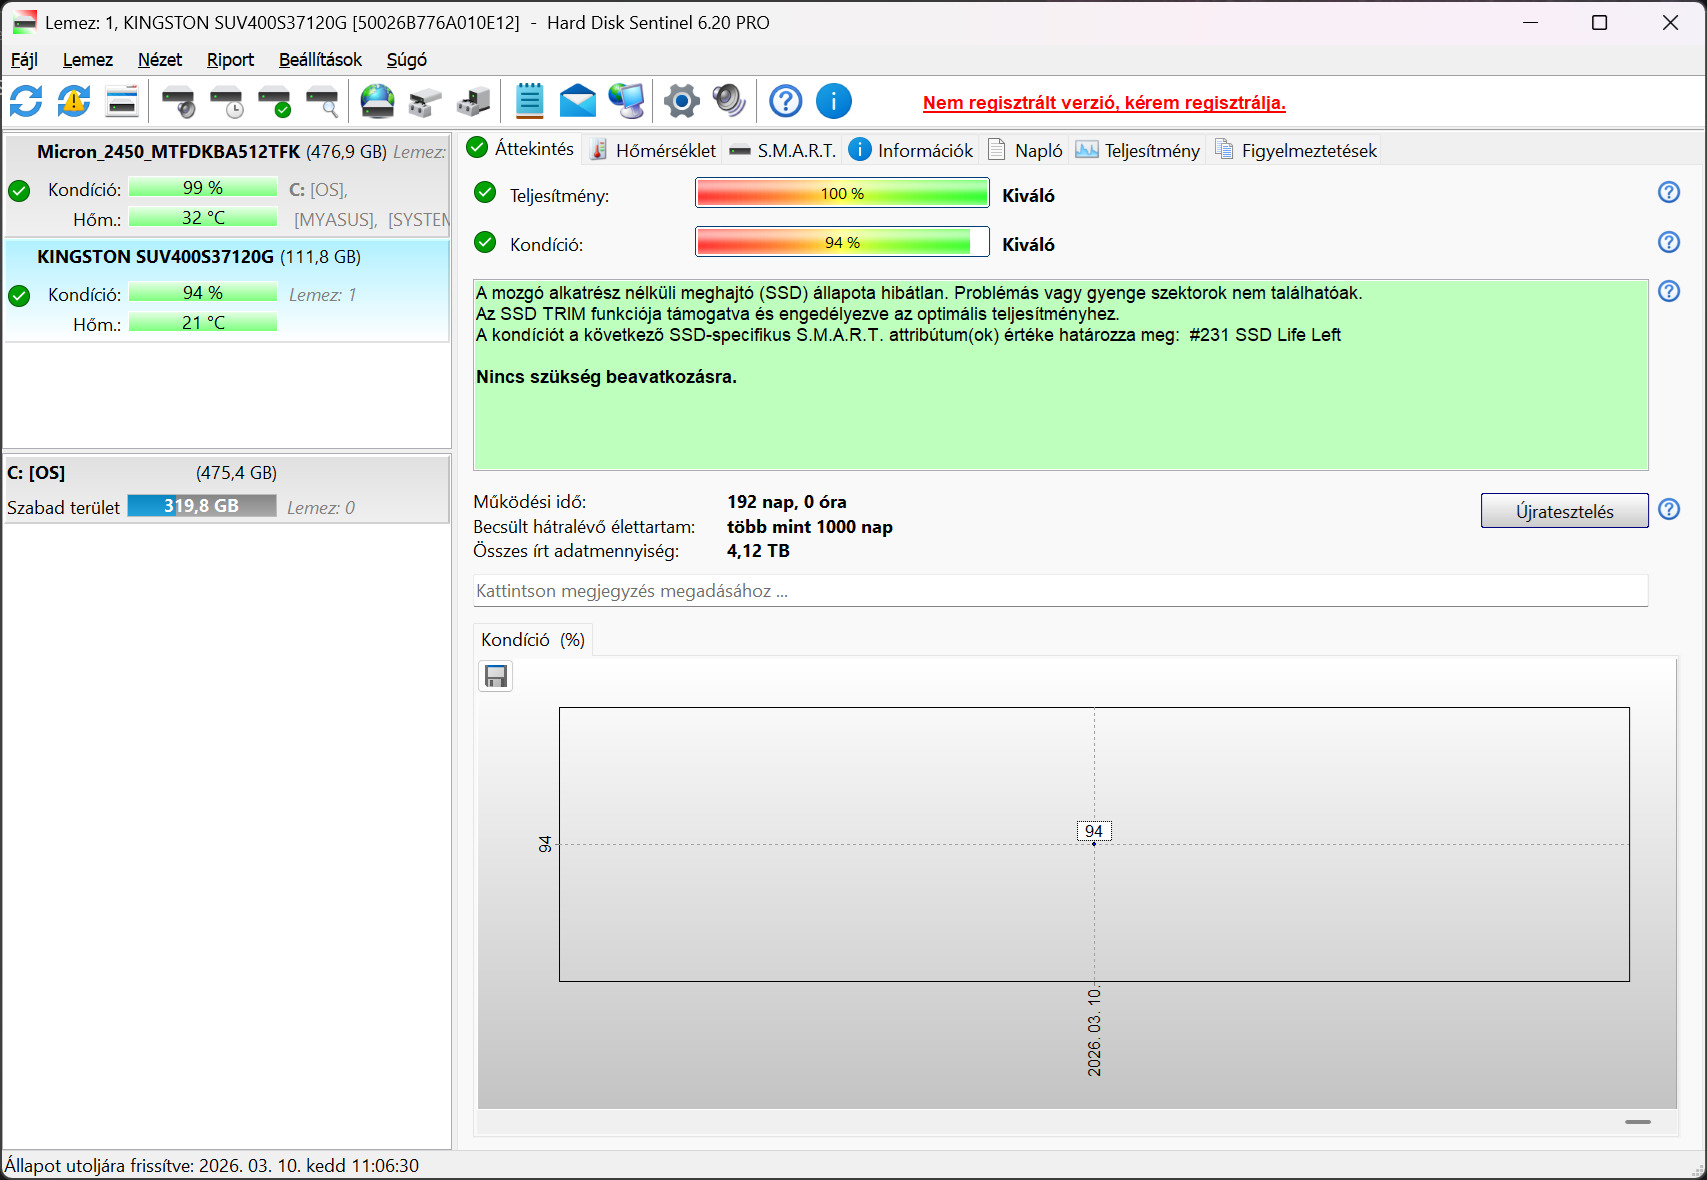Click the second drive boxes toolbar icon
The width and height of the screenshot is (1707, 1180).
click(x=474, y=101)
